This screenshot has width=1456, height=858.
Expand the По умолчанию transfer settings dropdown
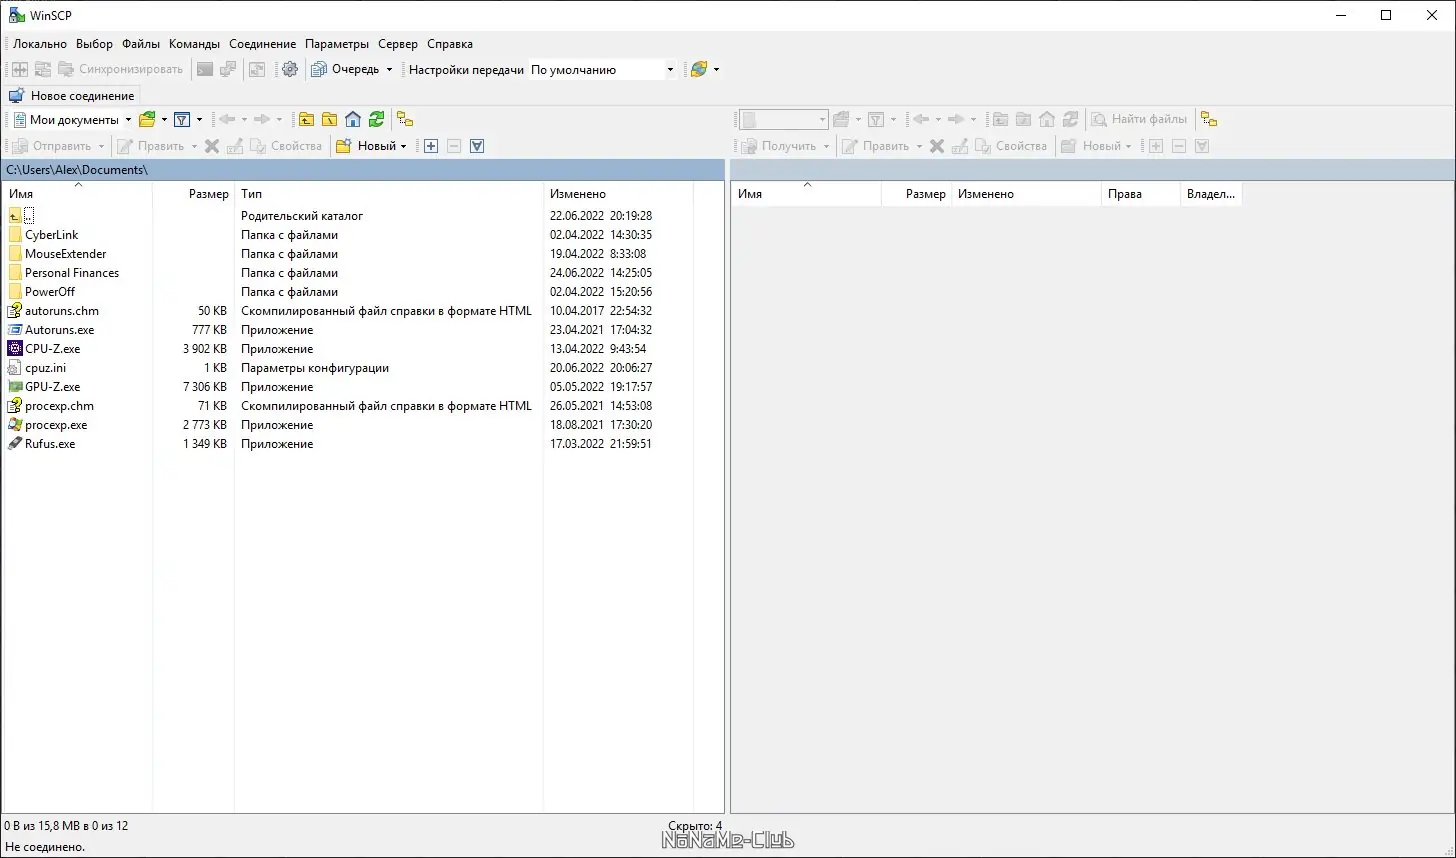click(x=670, y=70)
